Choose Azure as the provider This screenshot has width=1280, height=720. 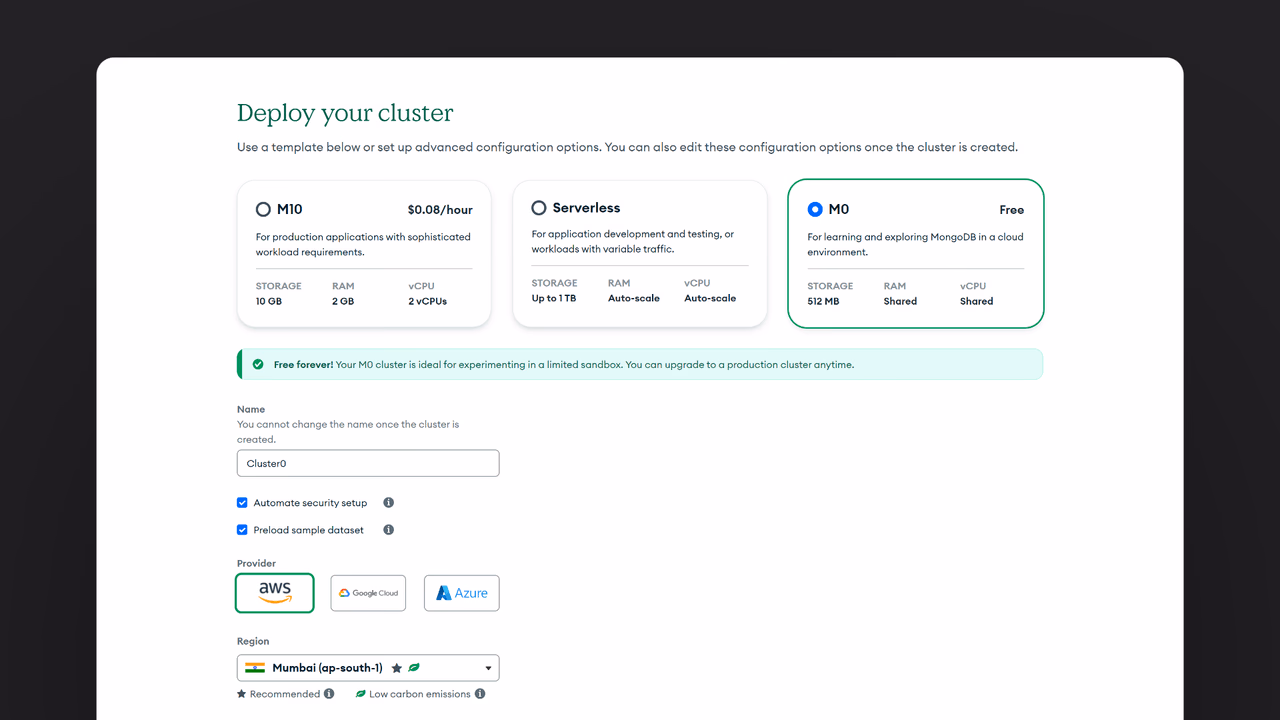(462, 593)
